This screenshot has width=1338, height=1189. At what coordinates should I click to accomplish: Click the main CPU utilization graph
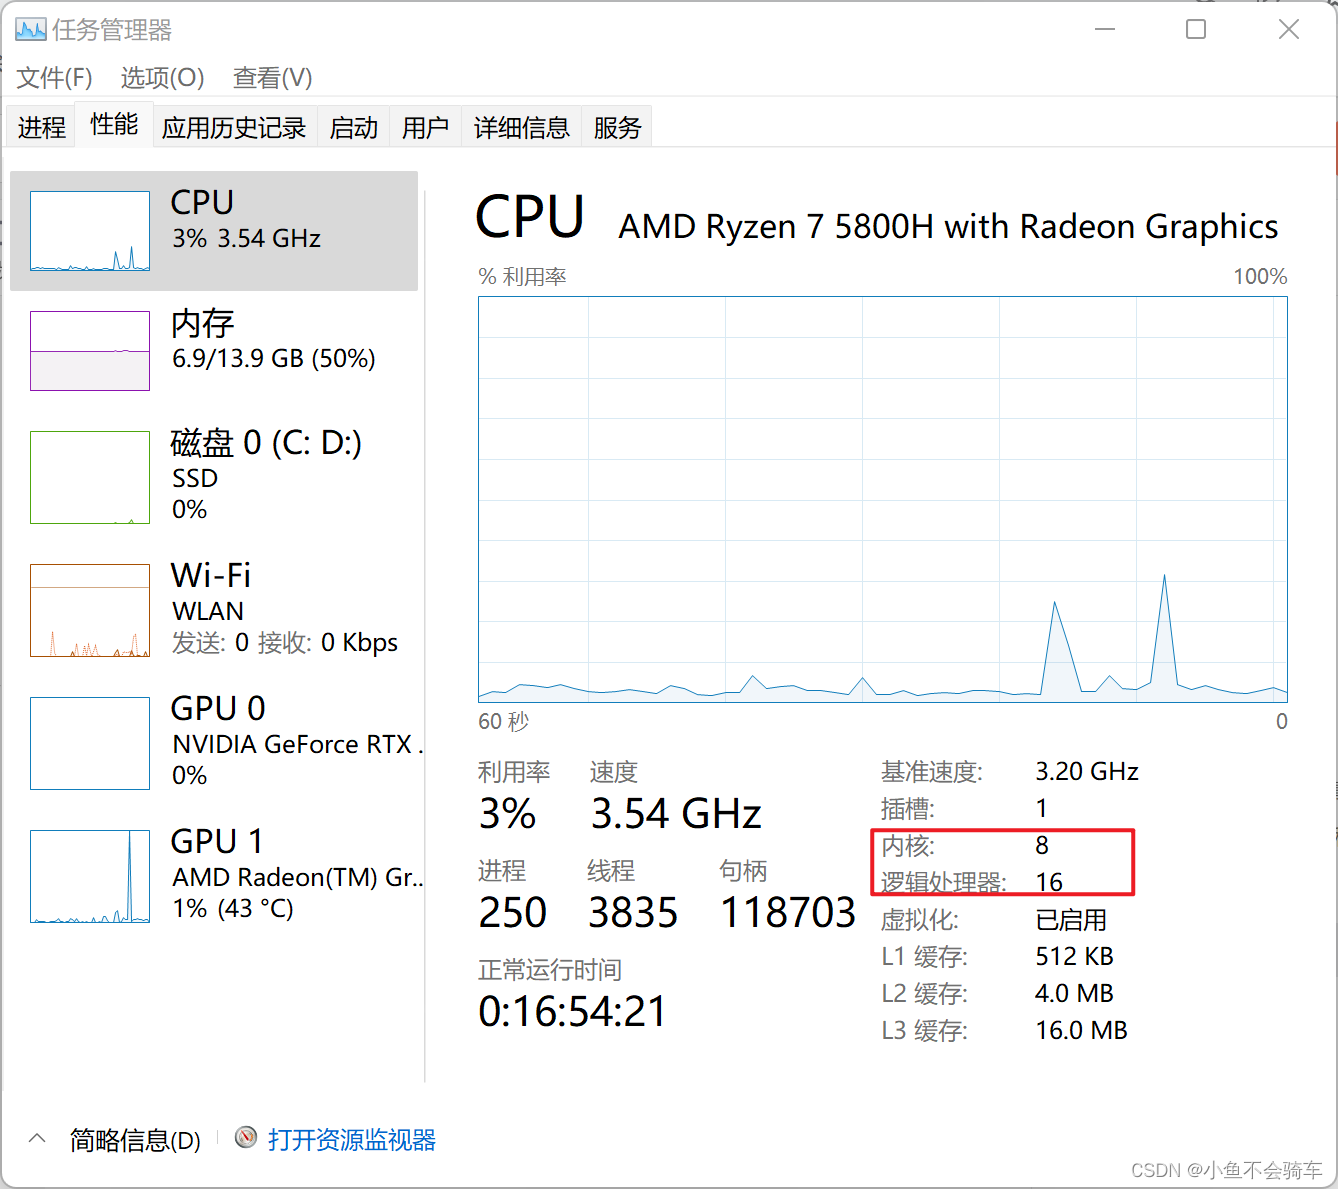coord(883,499)
